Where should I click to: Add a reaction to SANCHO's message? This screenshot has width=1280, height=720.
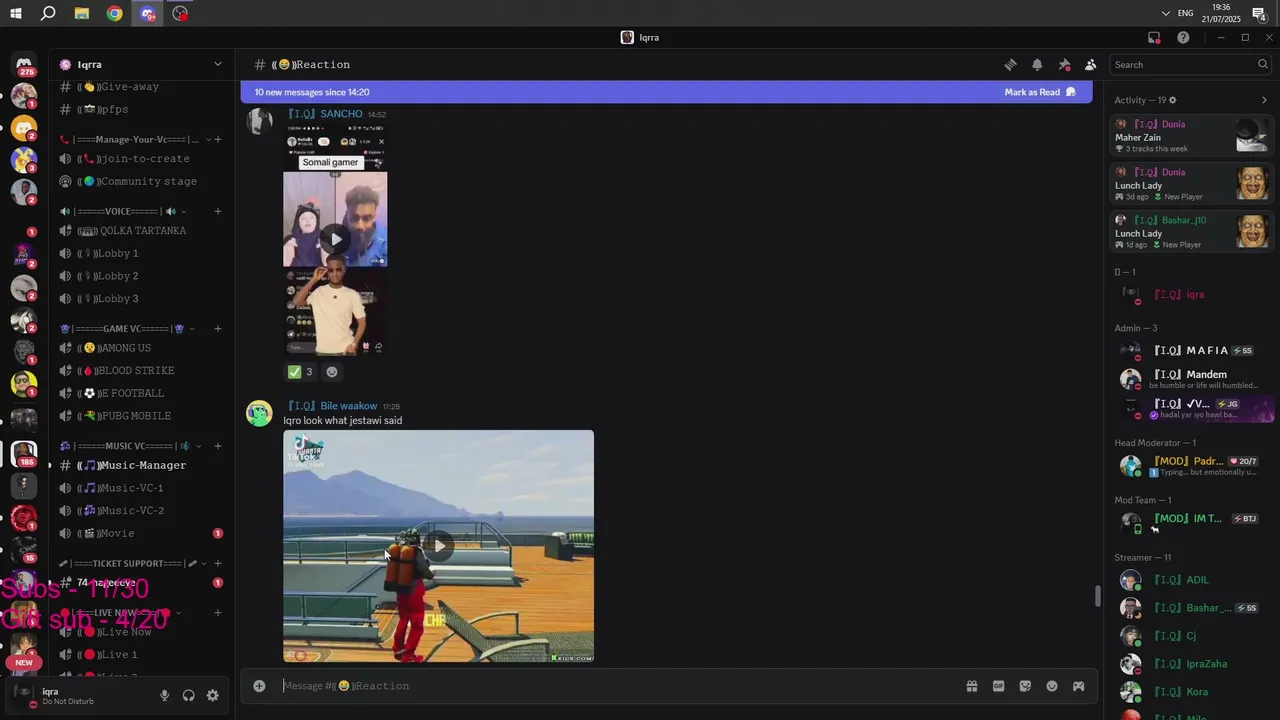[332, 372]
